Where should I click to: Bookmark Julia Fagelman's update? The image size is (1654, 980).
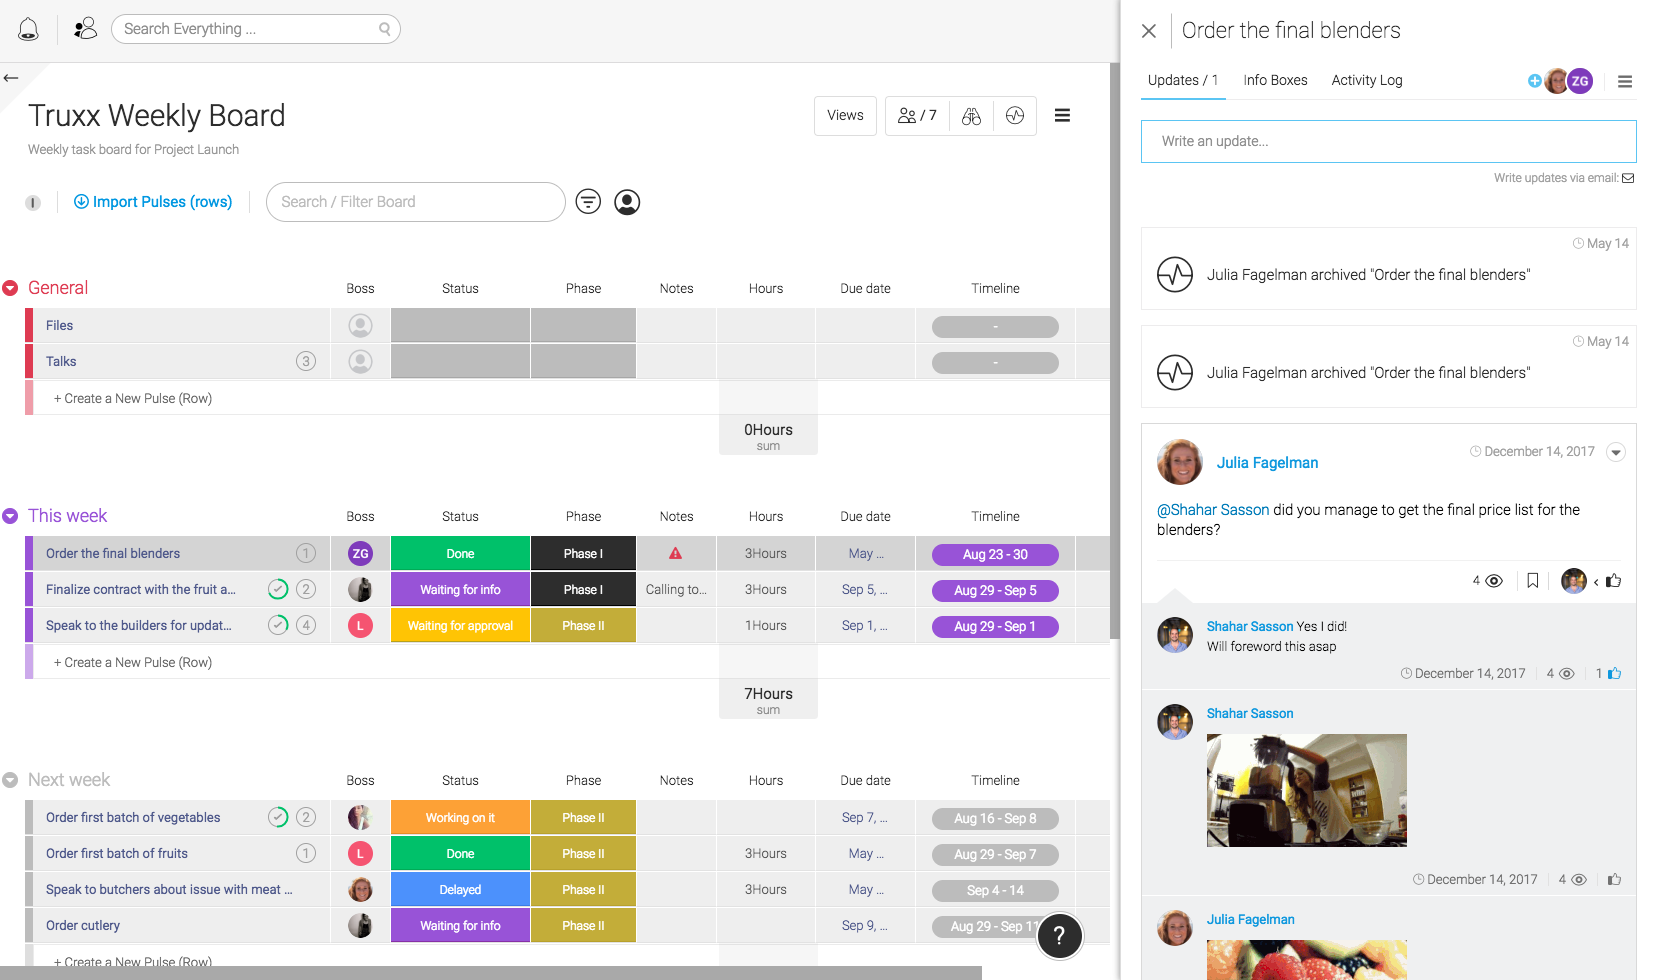tap(1532, 580)
